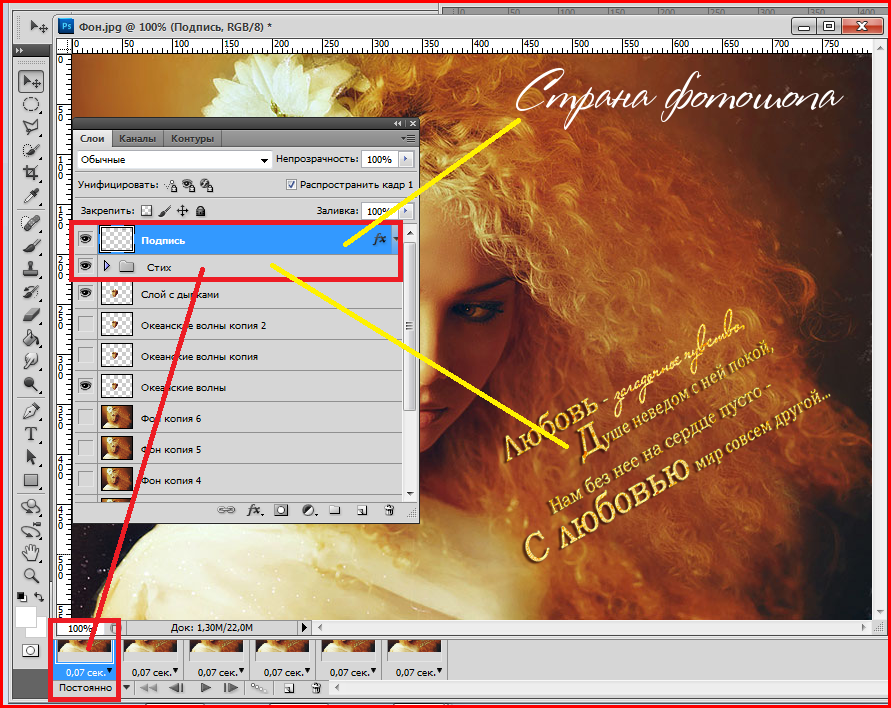Hide the Подпись layer
Viewport: 891px width, 708px height.
coord(85,240)
